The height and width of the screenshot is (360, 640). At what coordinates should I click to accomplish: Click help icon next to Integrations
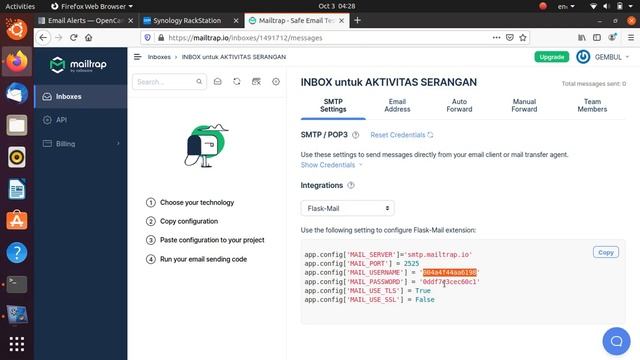coord(351,185)
